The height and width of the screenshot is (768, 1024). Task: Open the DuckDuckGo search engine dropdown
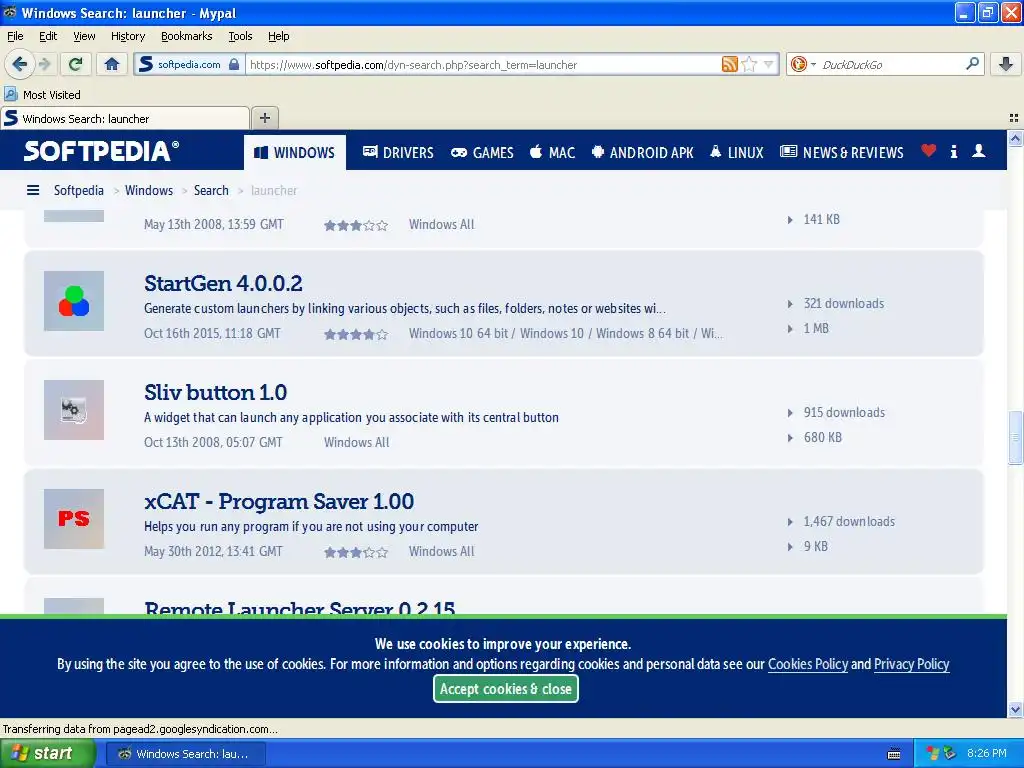803,64
